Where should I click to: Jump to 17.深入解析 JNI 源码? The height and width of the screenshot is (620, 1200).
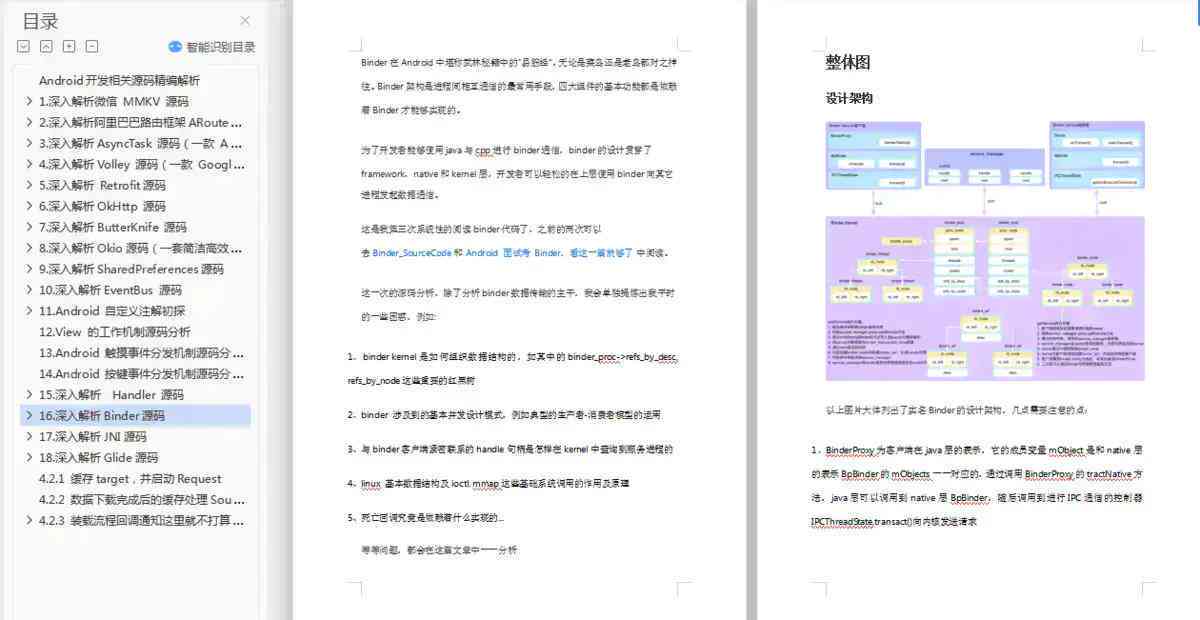[93, 436]
